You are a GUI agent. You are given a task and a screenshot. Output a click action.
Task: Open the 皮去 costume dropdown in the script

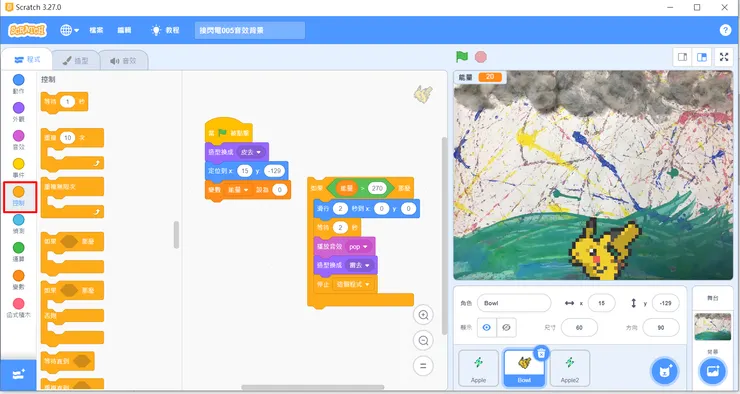coord(251,152)
